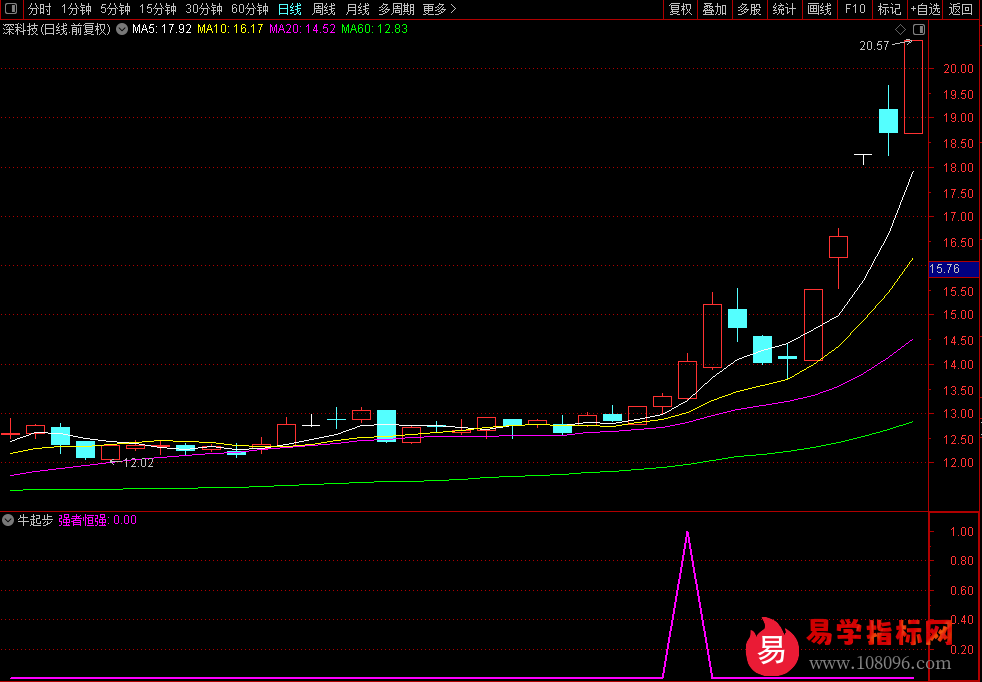The height and width of the screenshot is (682, 982).
Task: Switch to 分时 intraday view
Action: pos(39,9)
